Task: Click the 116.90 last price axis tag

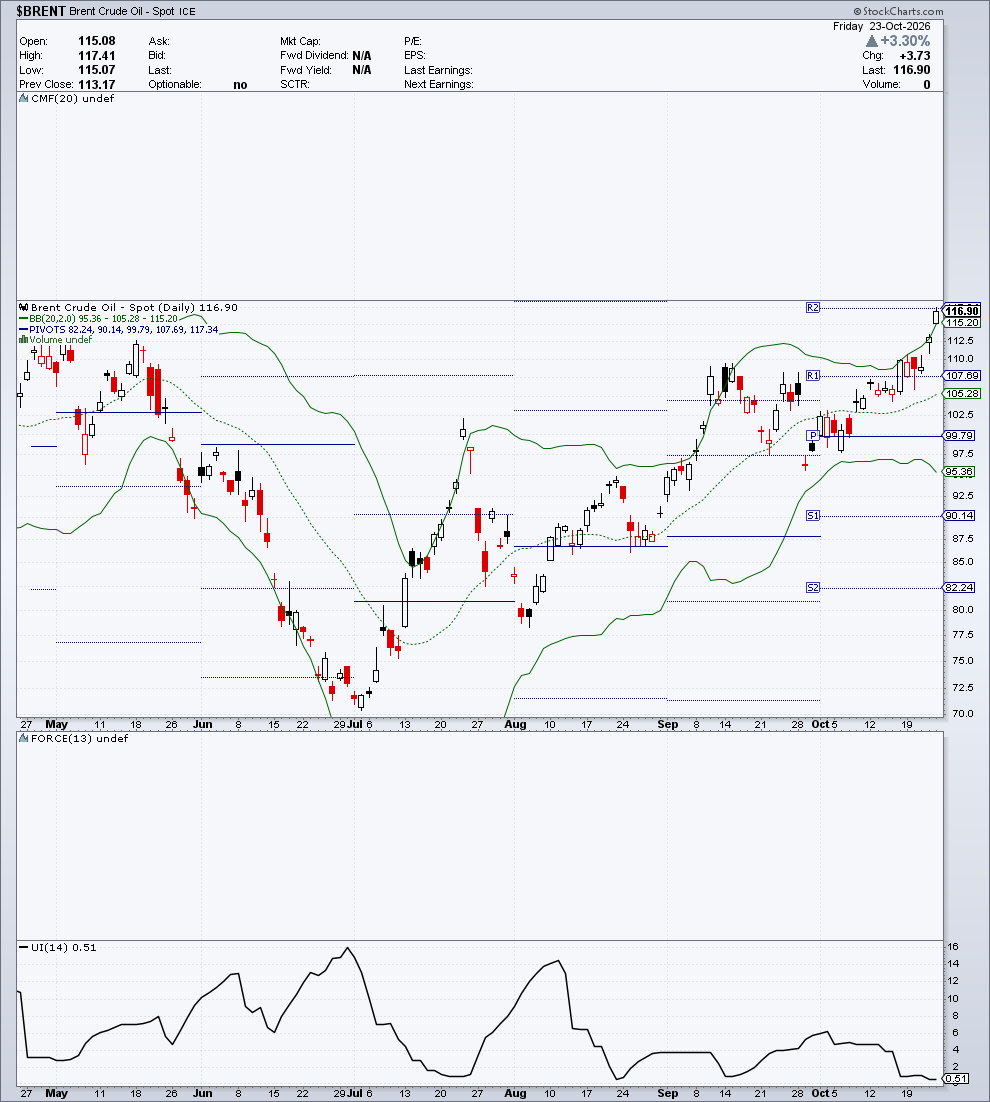Action: (x=962, y=311)
